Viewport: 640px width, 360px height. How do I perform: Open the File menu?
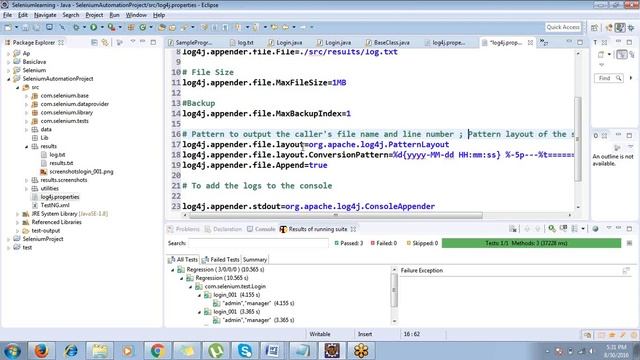[x=7, y=15]
